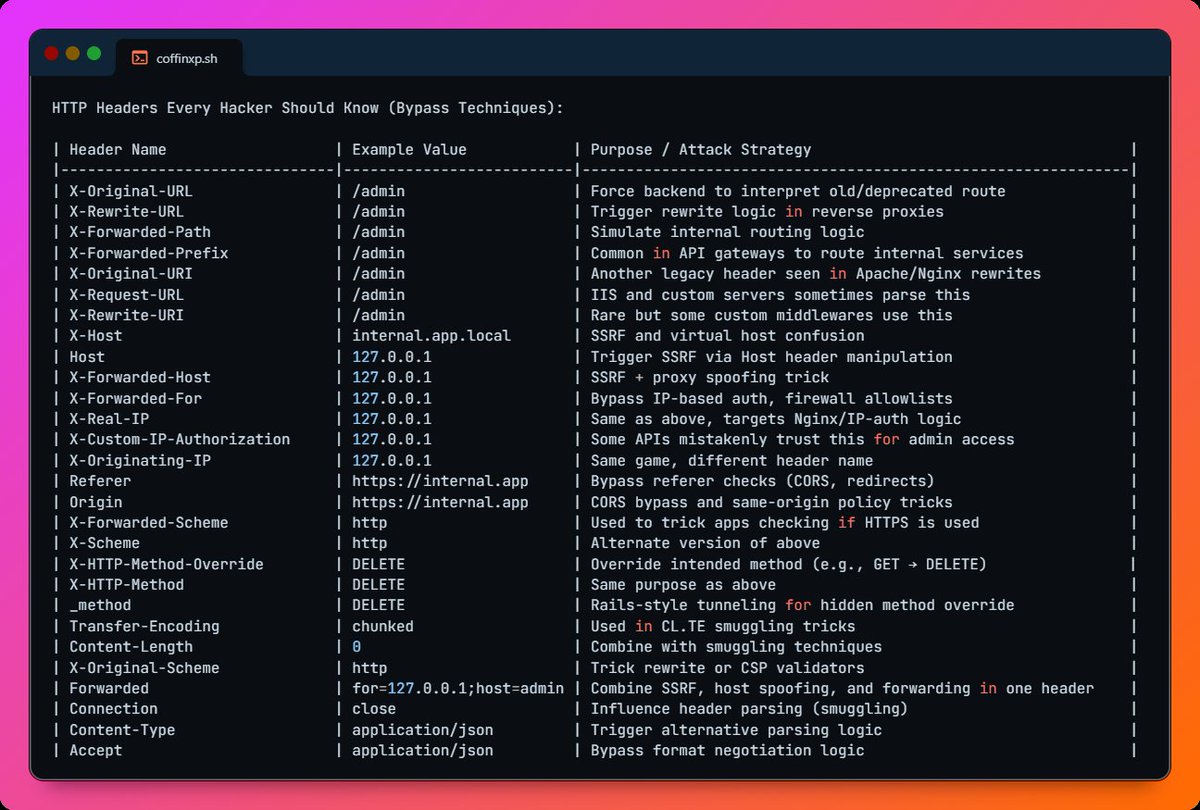
Task: Click 'Alternate version of above'
Action: tap(705, 543)
